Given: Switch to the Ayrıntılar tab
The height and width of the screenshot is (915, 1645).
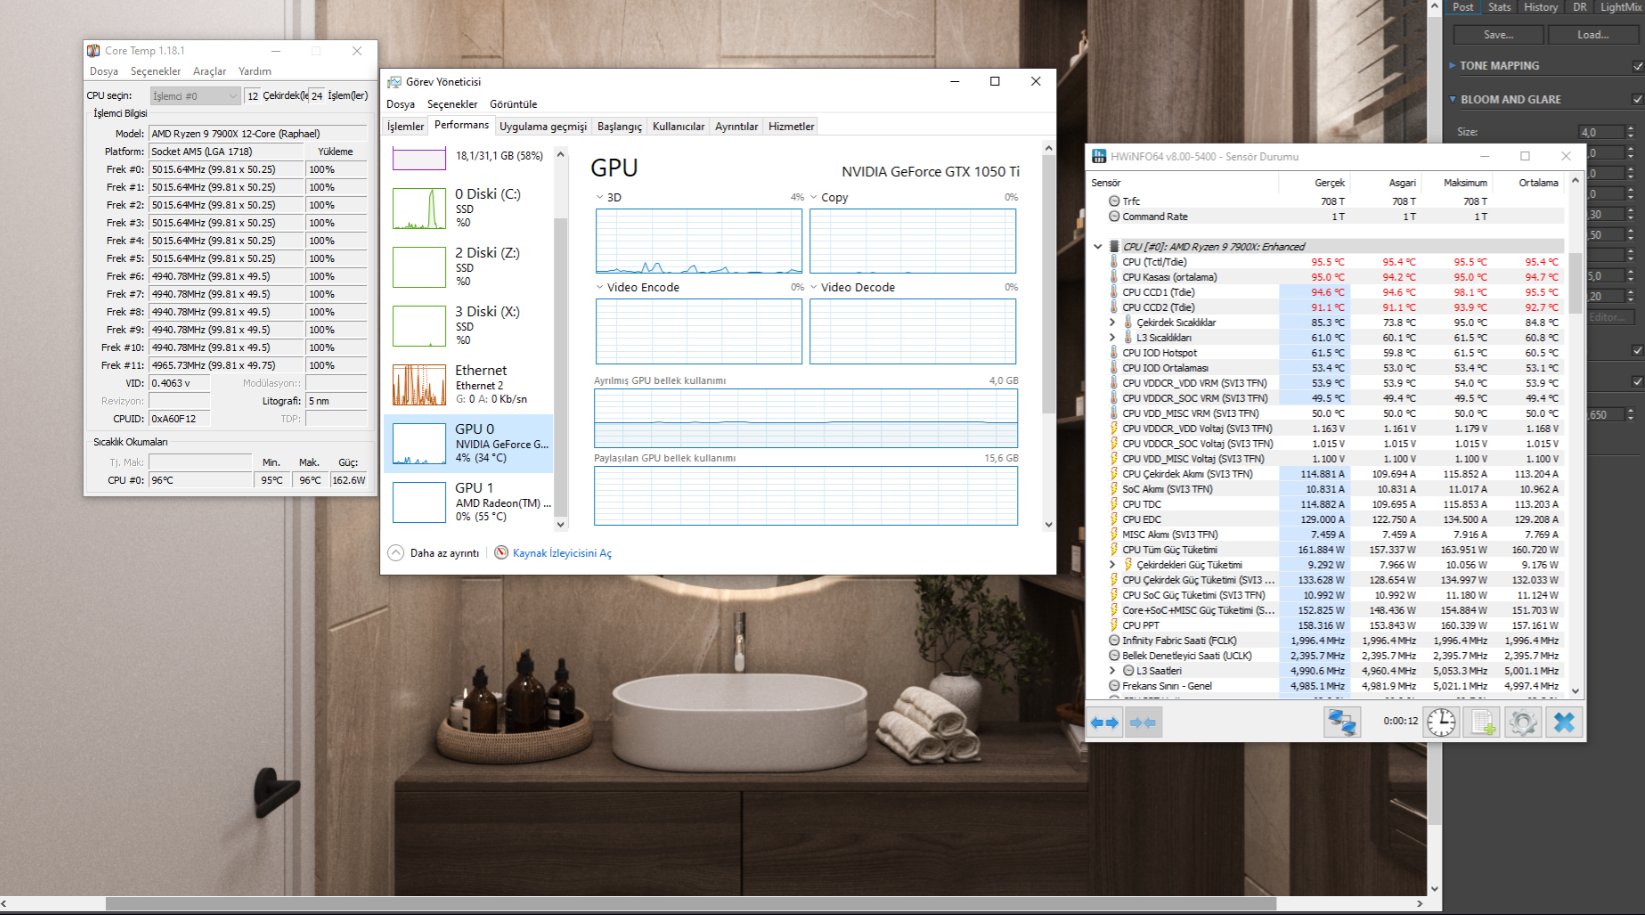Looking at the screenshot, I should (x=736, y=127).
